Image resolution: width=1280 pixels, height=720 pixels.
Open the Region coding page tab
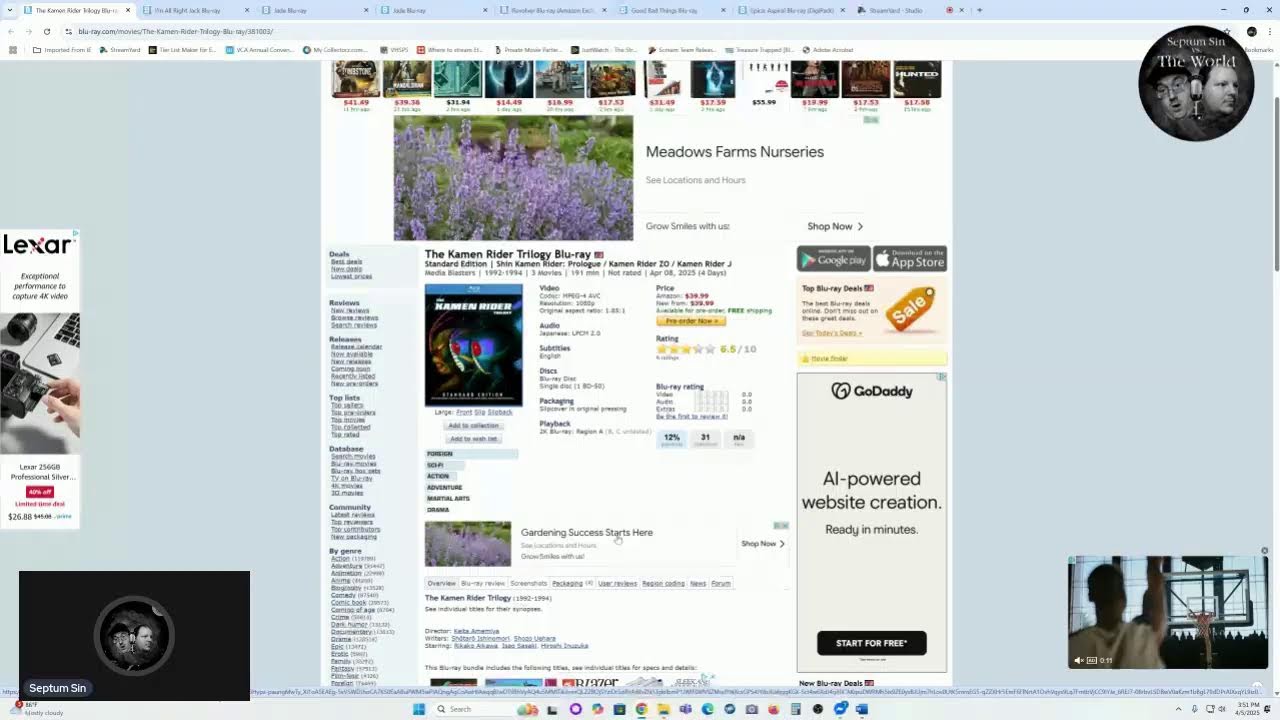click(x=663, y=583)
